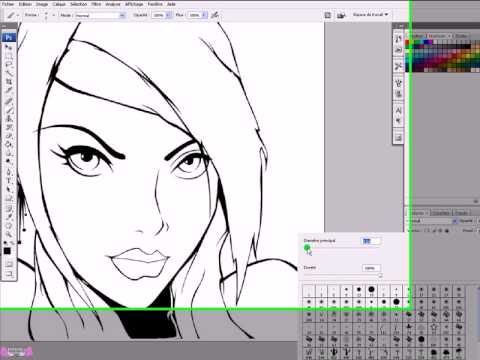Toggle the airbrush option
Screen dimensions: 480x360
click(x=215, y=15)
